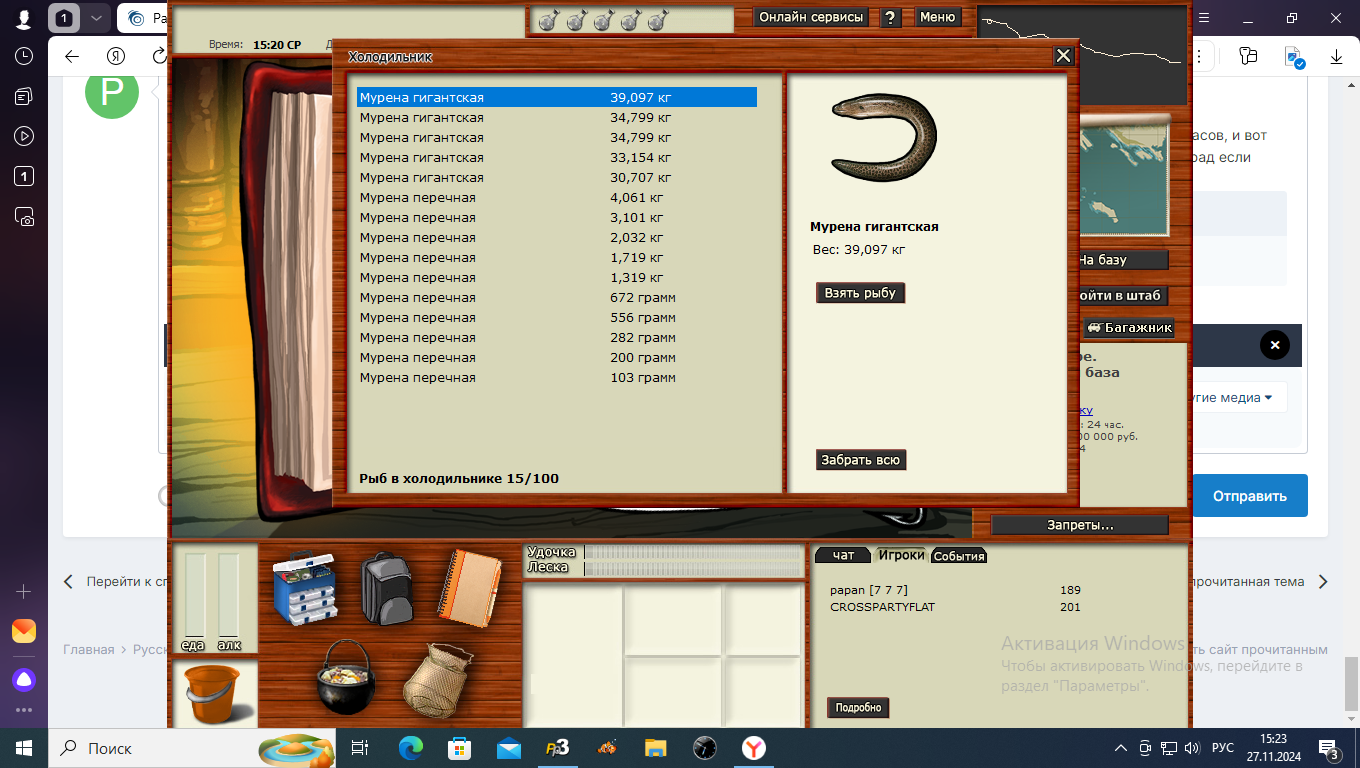Screen dimensions: 1360x768
Task: Click the blue Отправить button
Action: [1249, 495]
